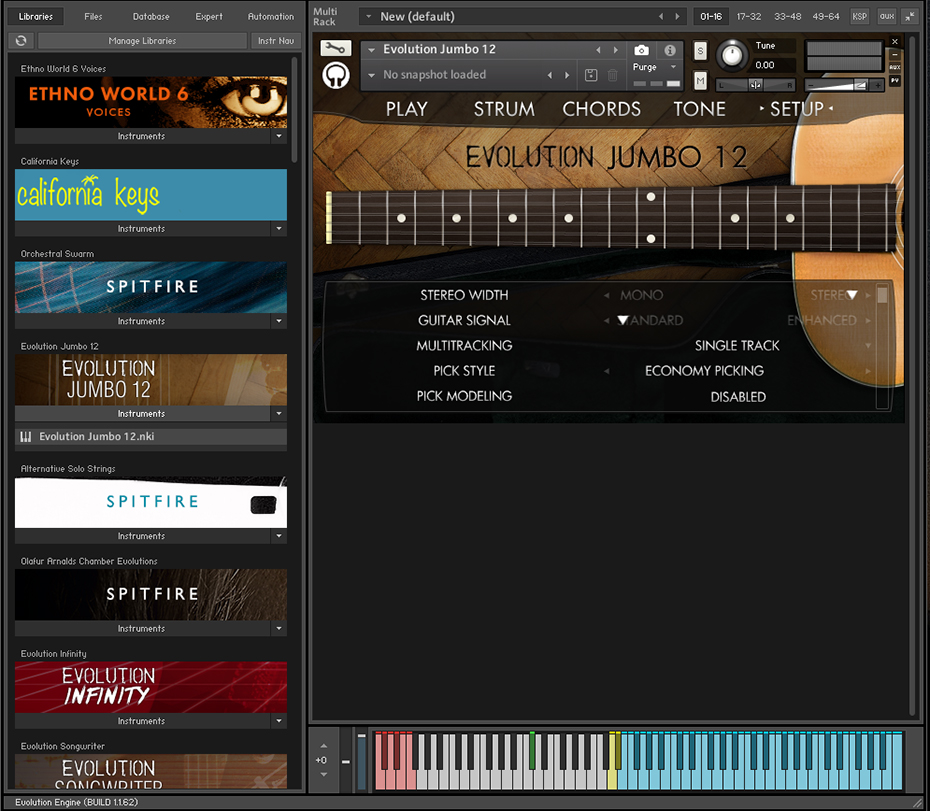The width and height of the screenshot is (930, 811).
Task: Minimize the instrument header with the minus icon
Action: point(895,55)
